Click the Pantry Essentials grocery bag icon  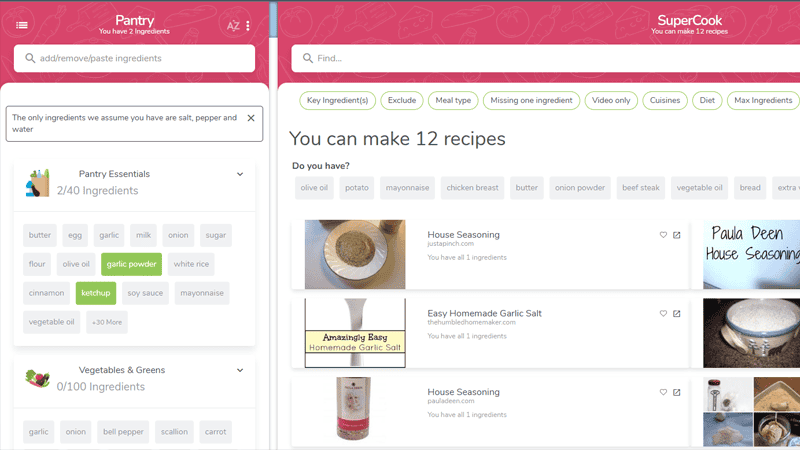[38, 183]
